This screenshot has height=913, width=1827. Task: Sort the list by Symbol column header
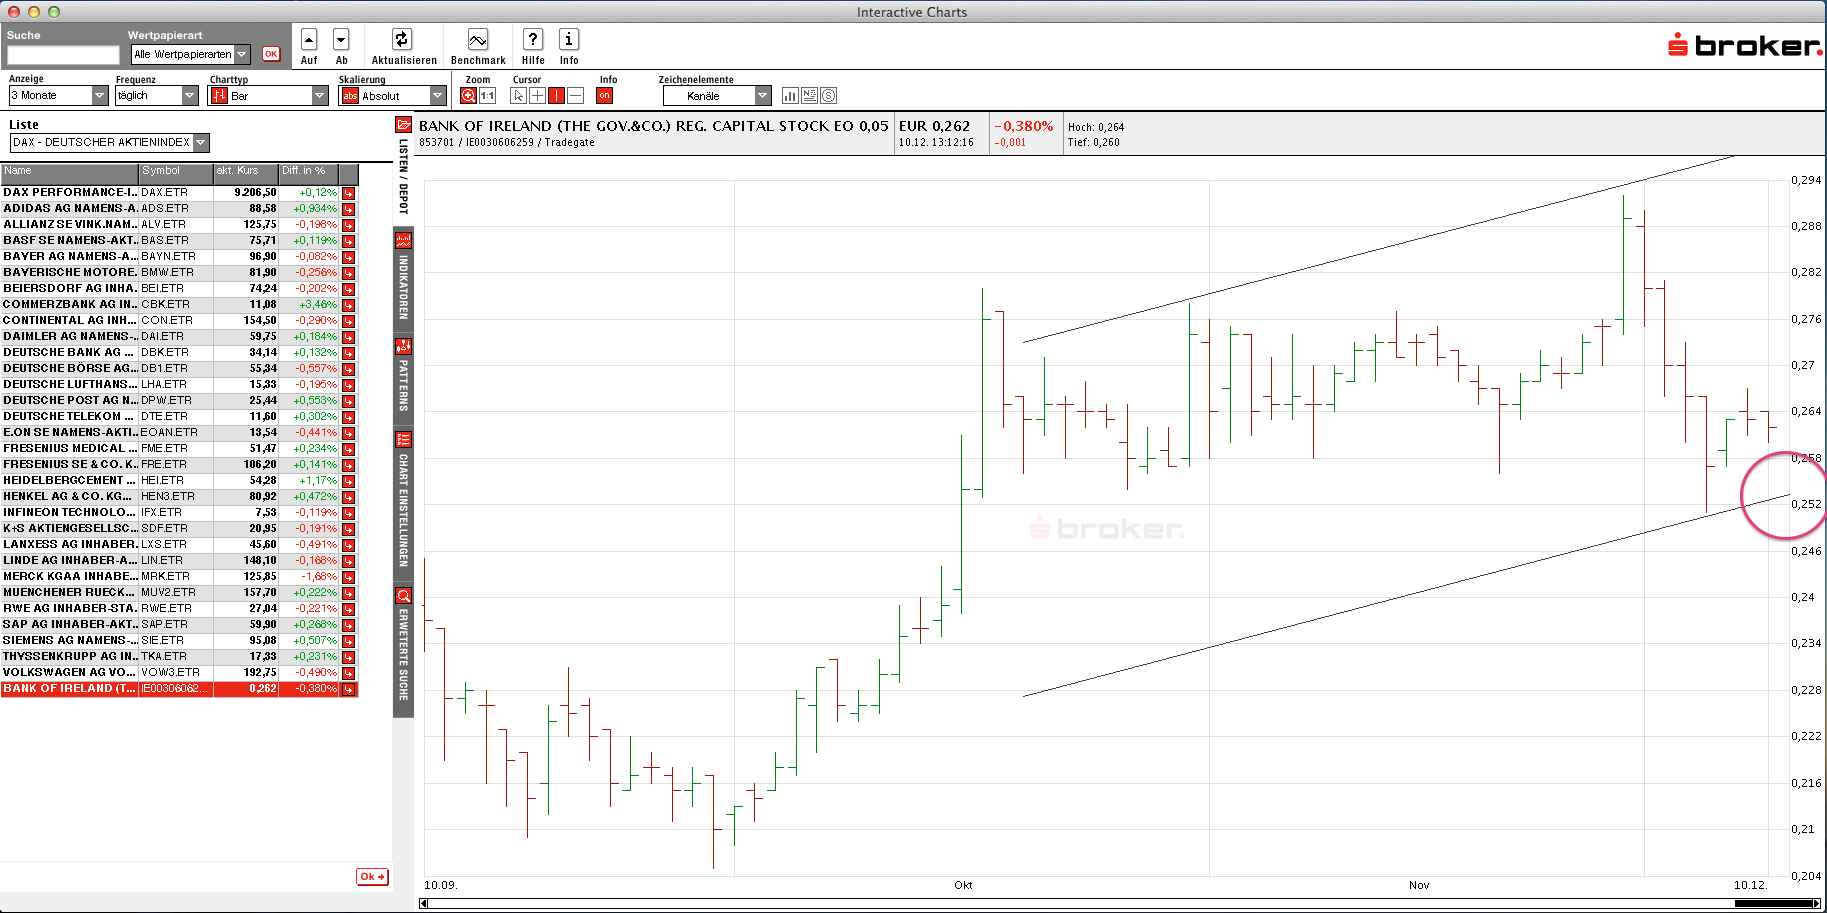click(x=176, y=172)
